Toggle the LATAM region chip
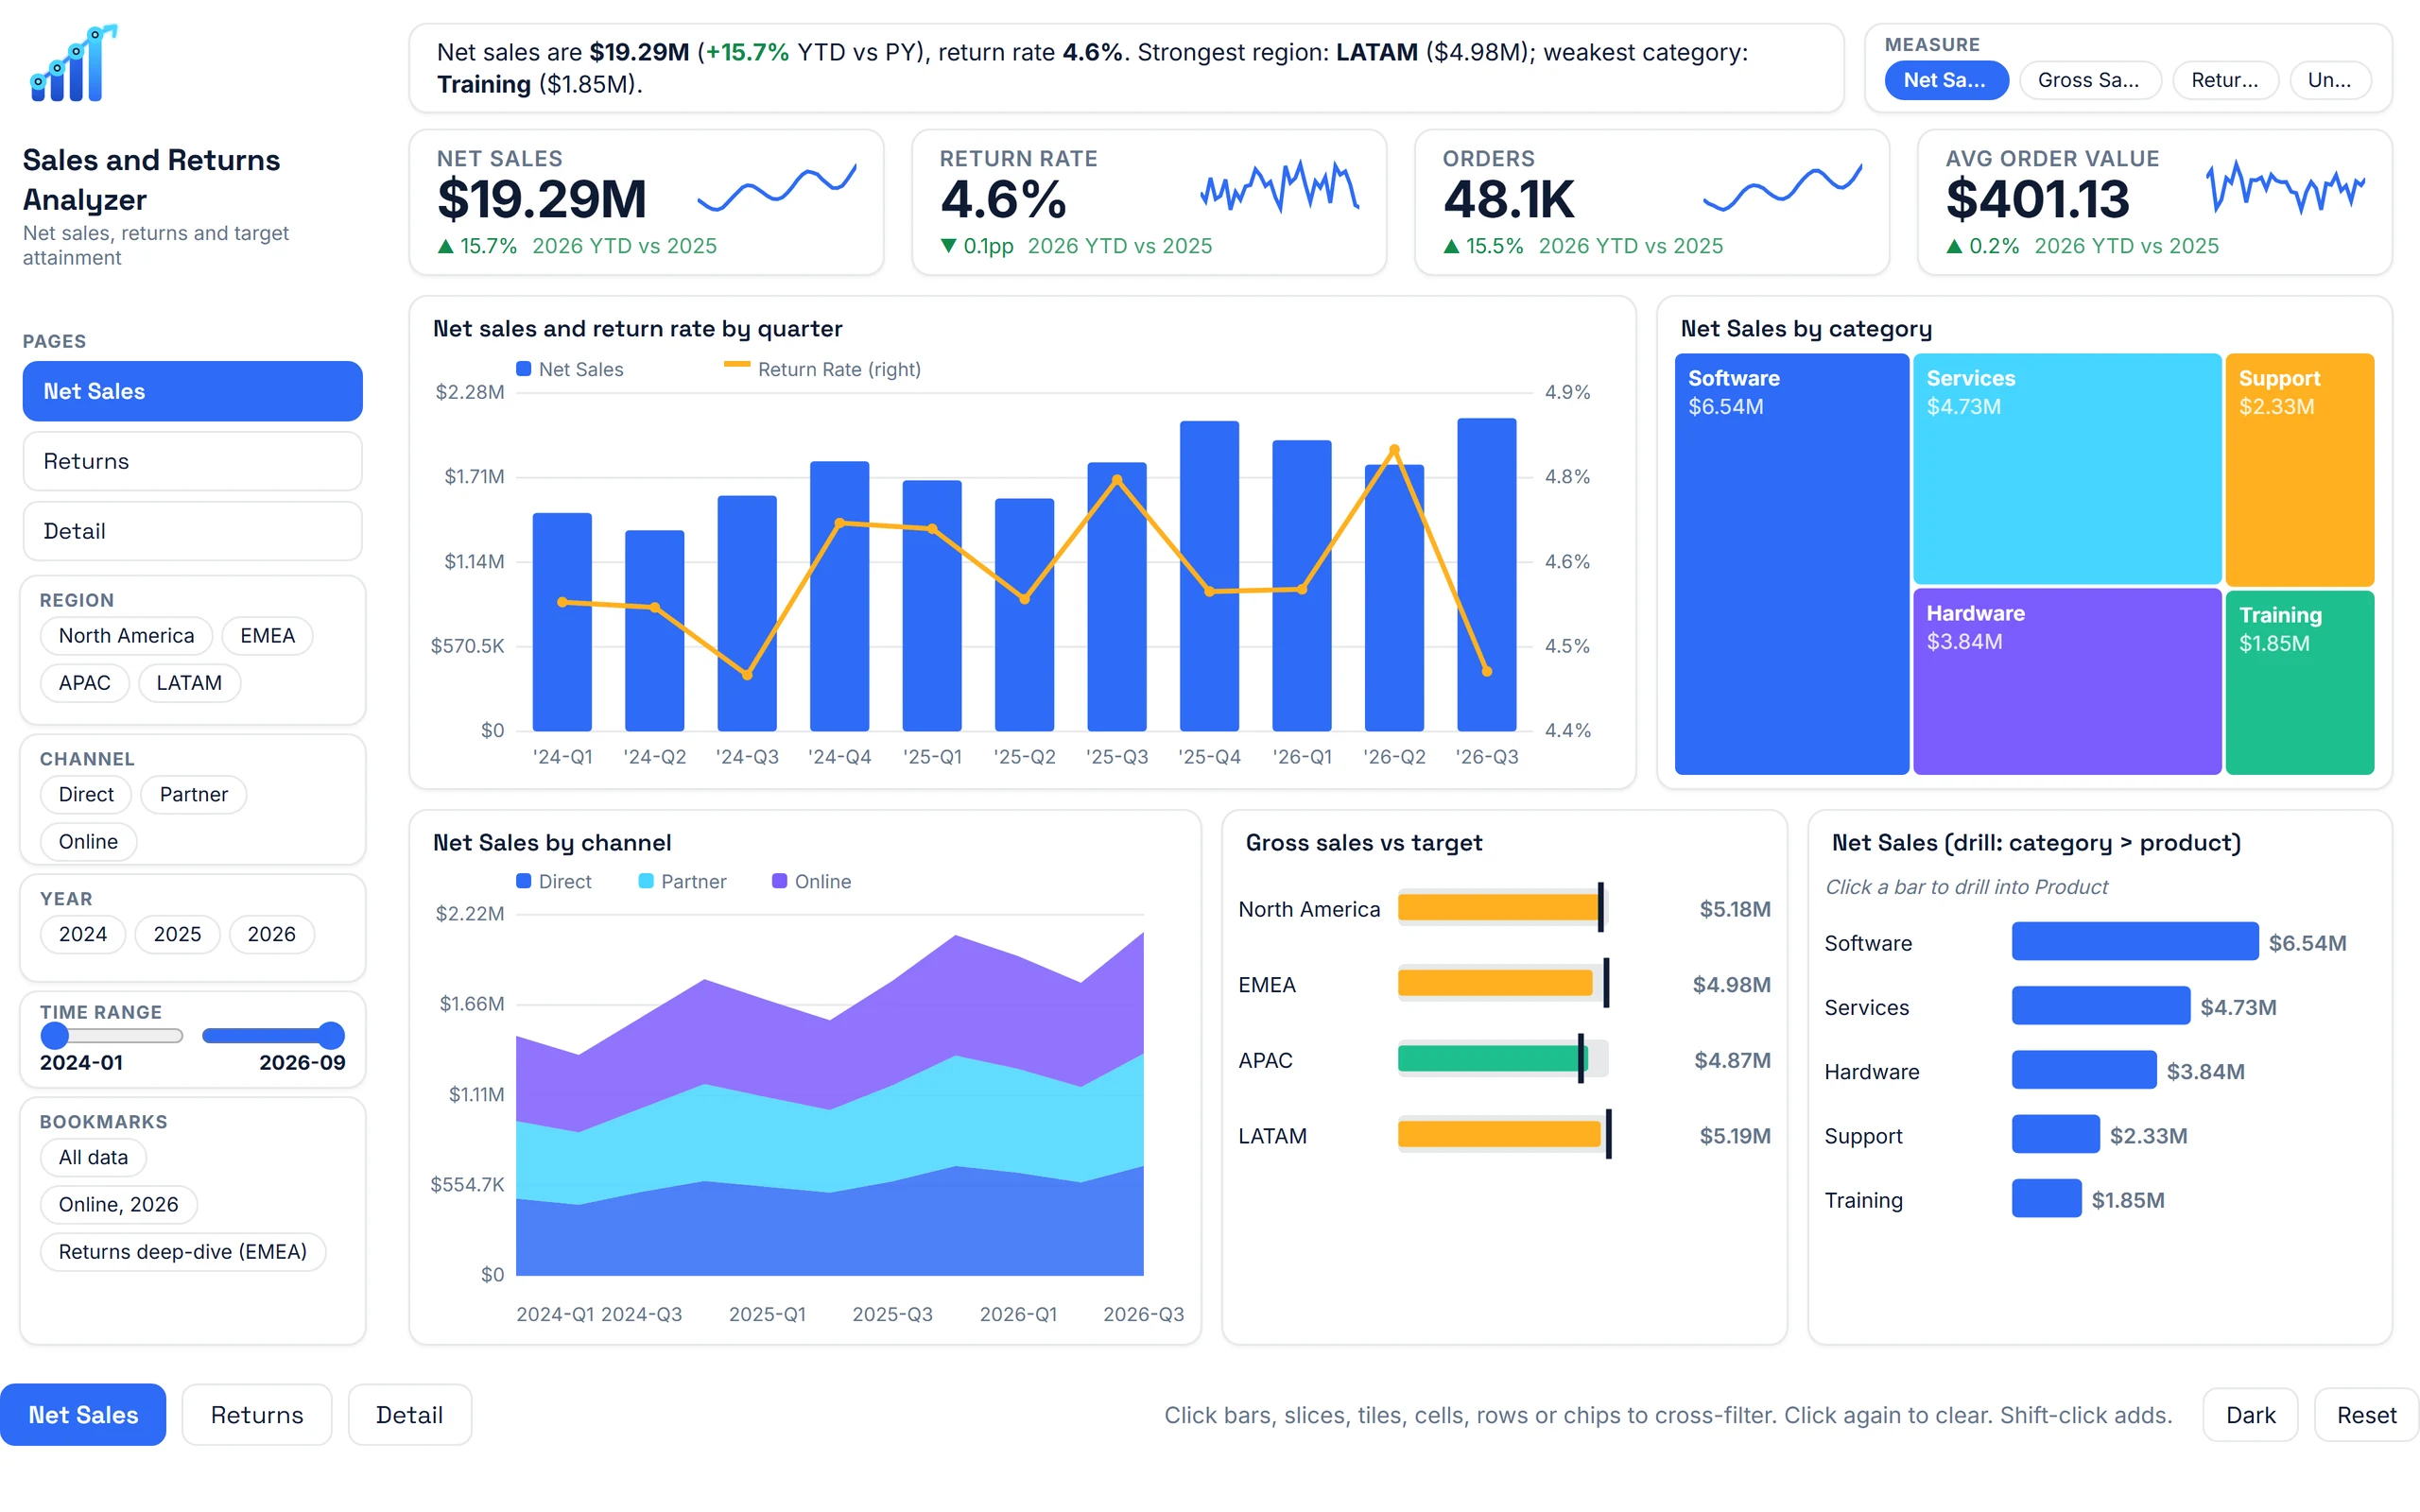This screenshot has width=2420, height=1512. (189, 683)
